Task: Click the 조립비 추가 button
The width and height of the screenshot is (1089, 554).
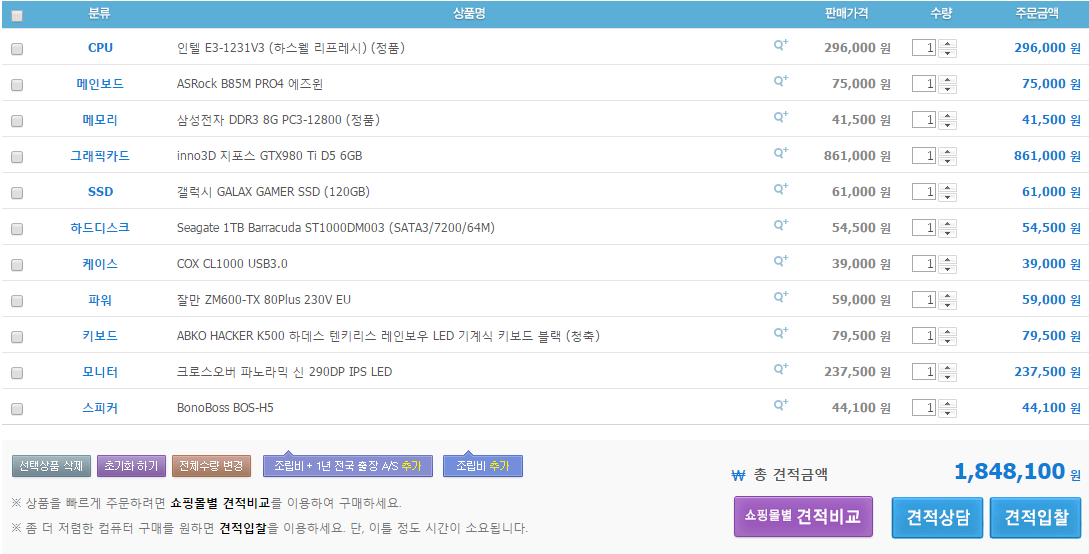Action: click(x=483, y=466)
